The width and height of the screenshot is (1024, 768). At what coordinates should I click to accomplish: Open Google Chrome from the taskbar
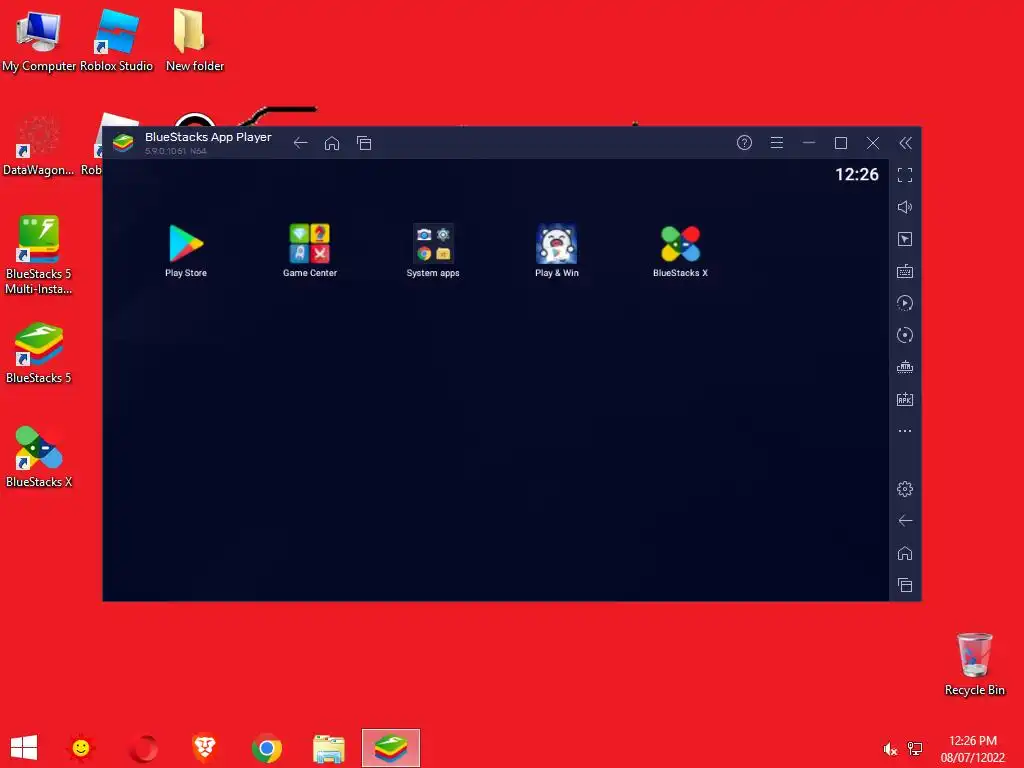pyautogui.click(x=266, y=748)
